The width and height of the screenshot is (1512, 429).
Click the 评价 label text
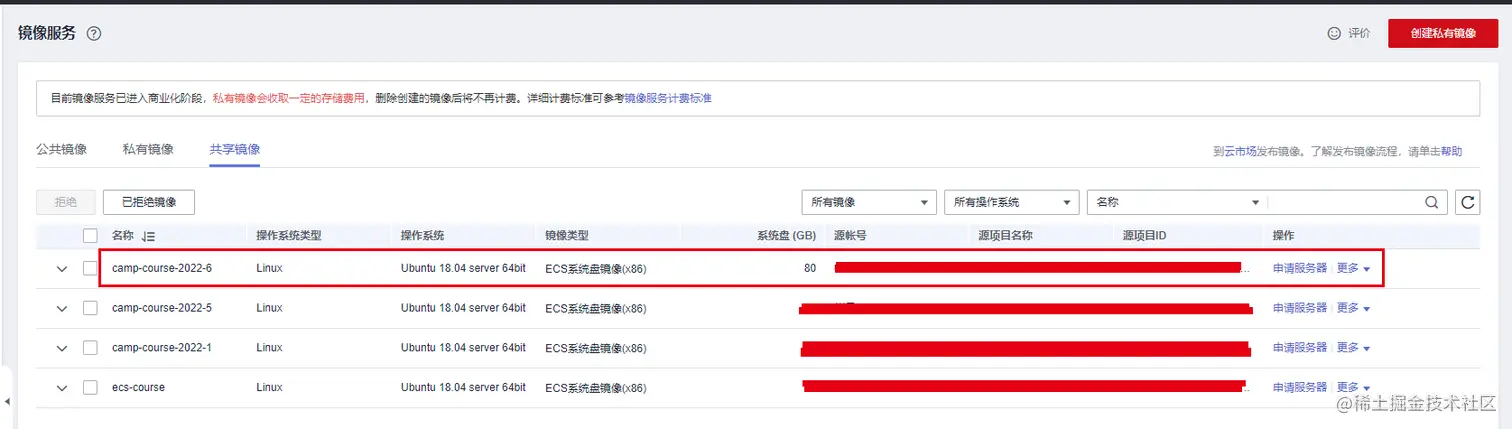[1359, 33]
